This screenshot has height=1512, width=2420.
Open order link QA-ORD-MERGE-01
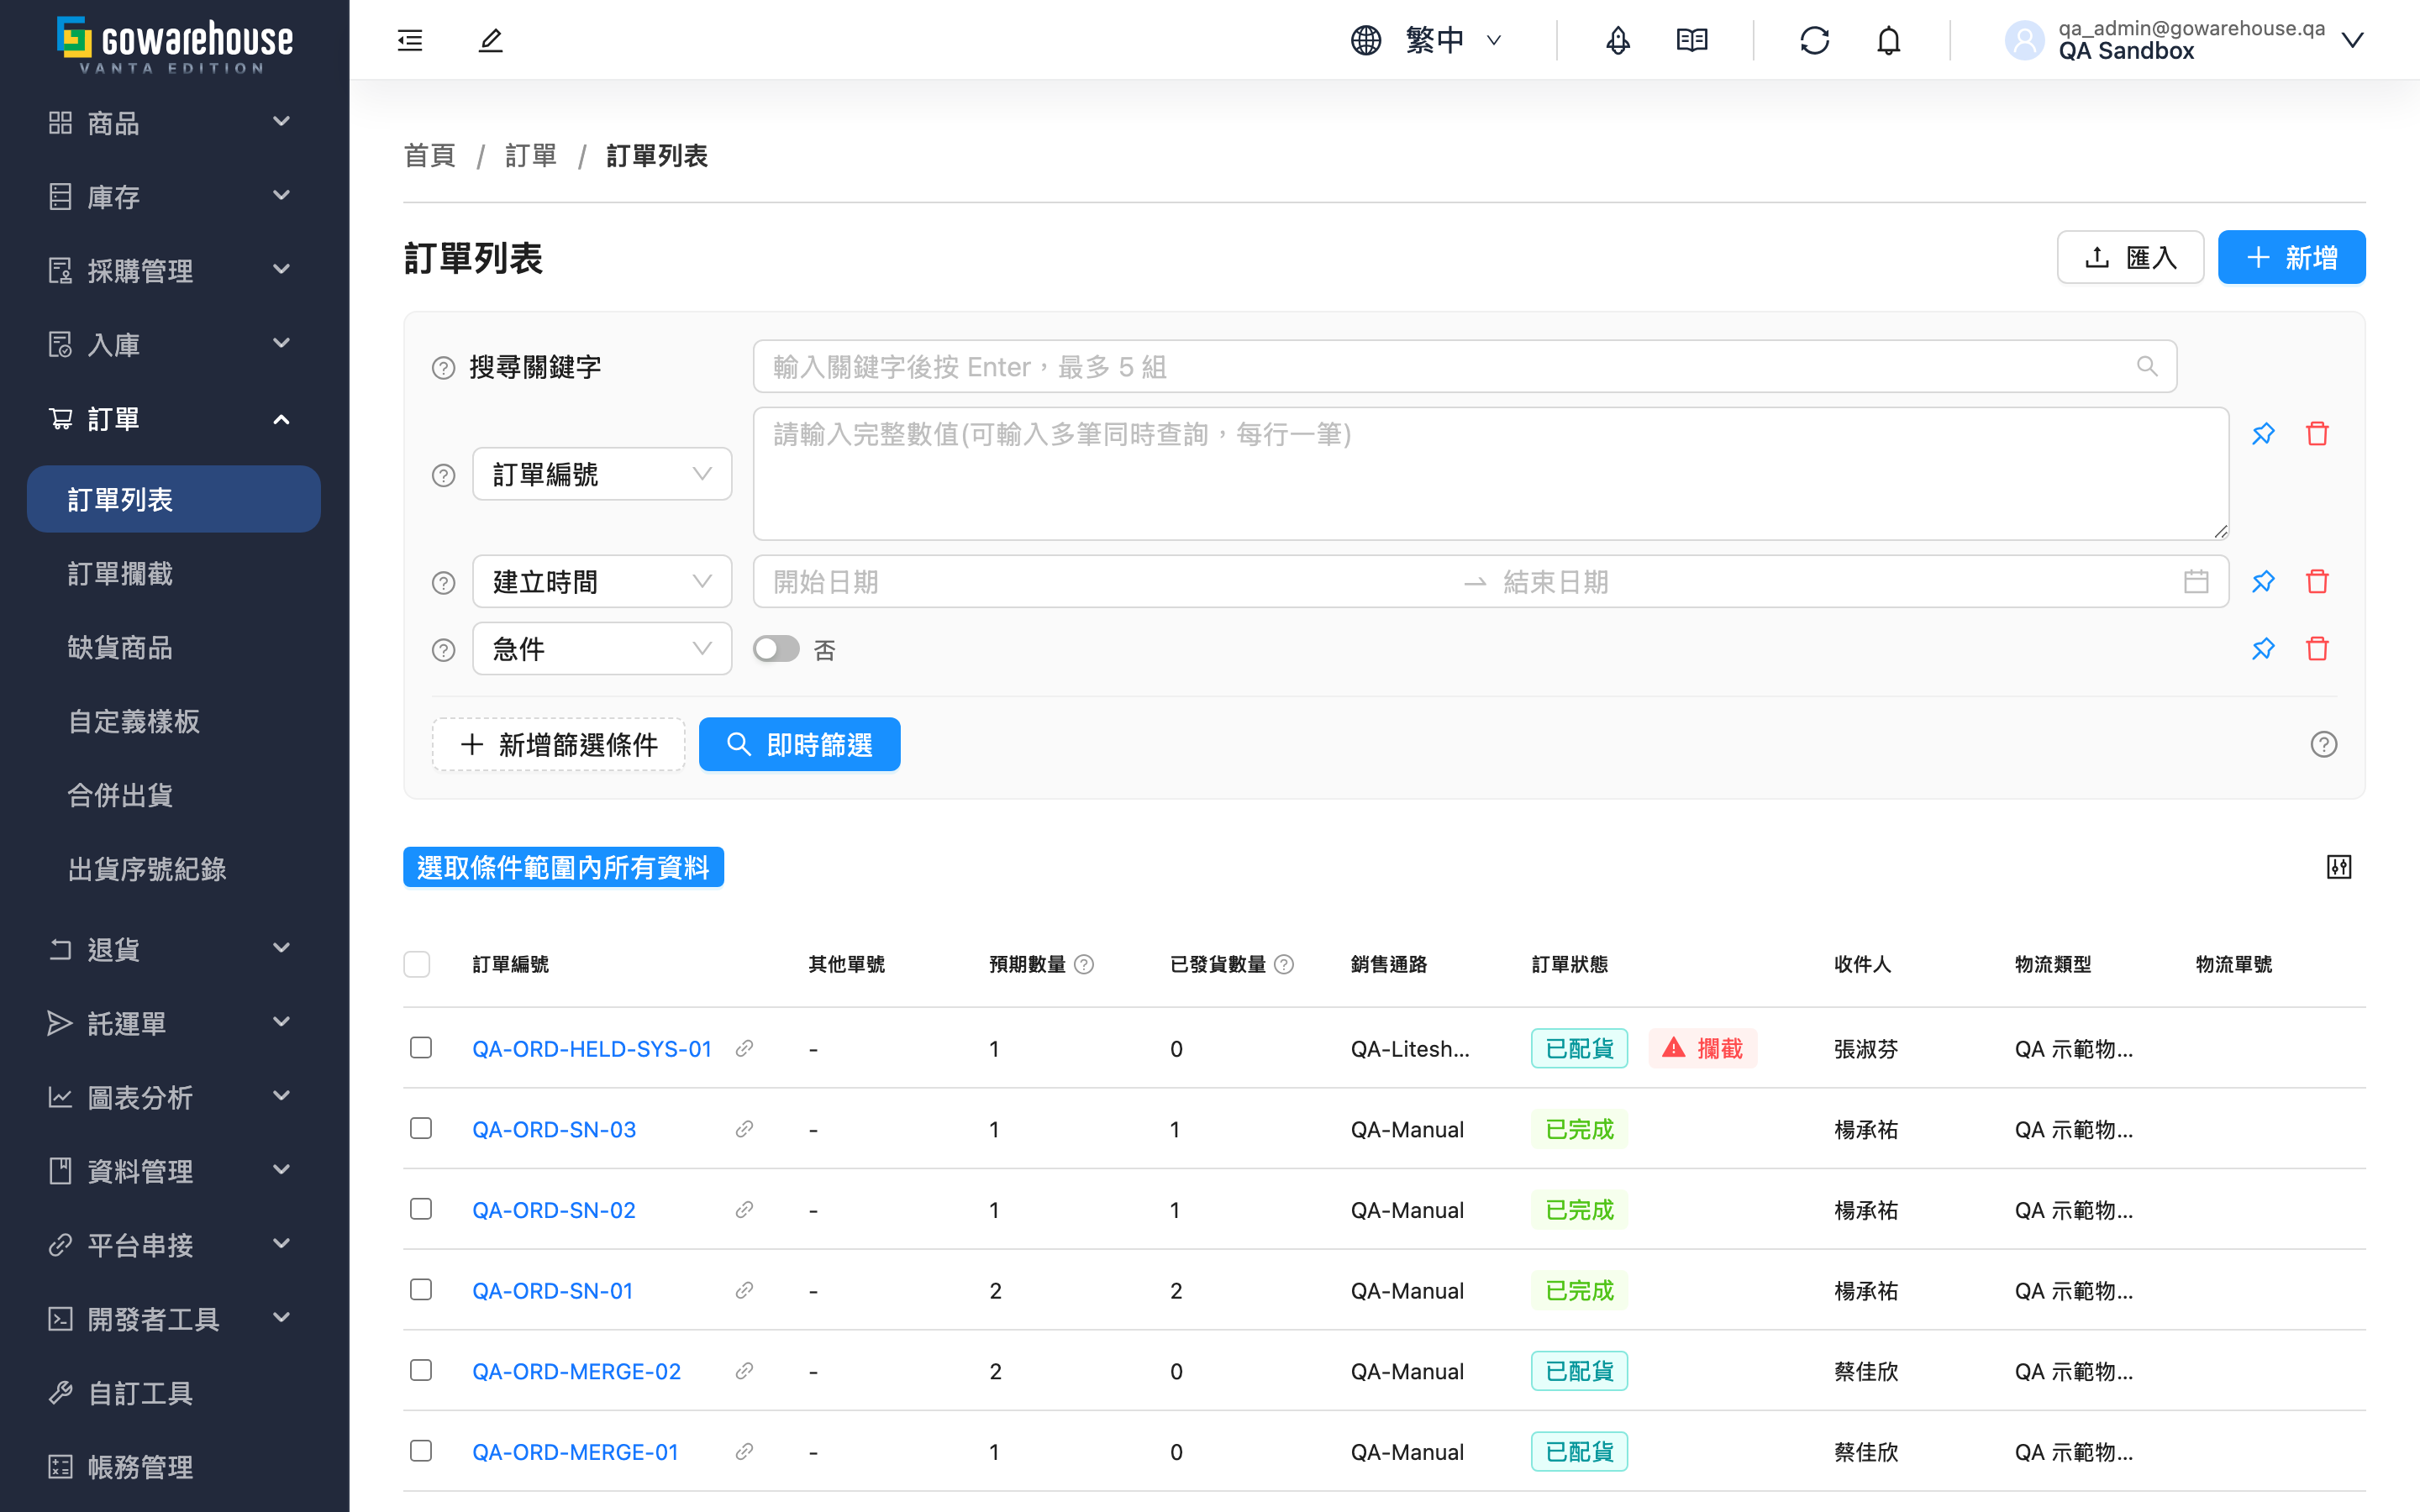point(575,1452)
